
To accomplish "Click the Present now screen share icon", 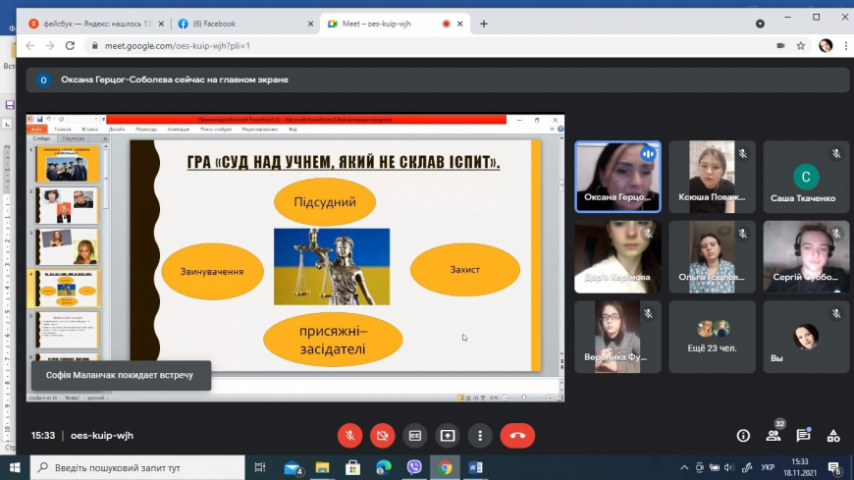I will 448,435.
